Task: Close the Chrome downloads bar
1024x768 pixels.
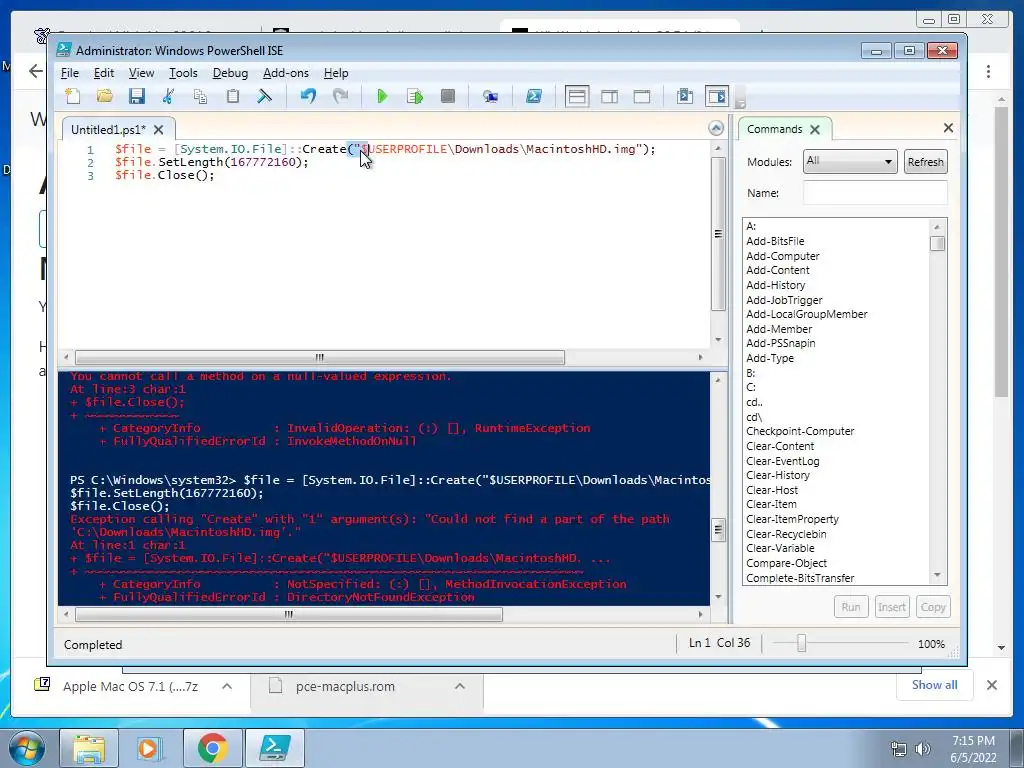Action: [x=991, y=685]
